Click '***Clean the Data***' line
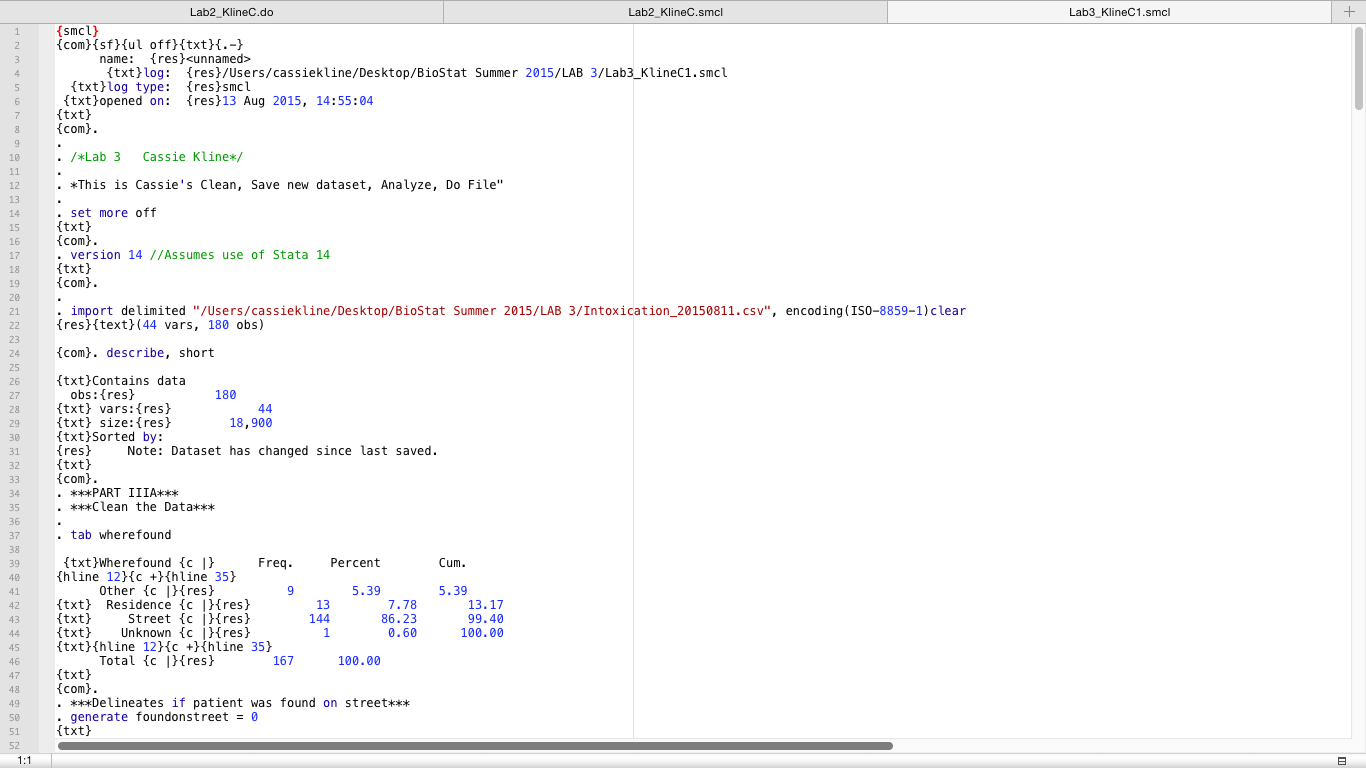The width and height of the screenshot is (1366, 768). tap(143, 507)
